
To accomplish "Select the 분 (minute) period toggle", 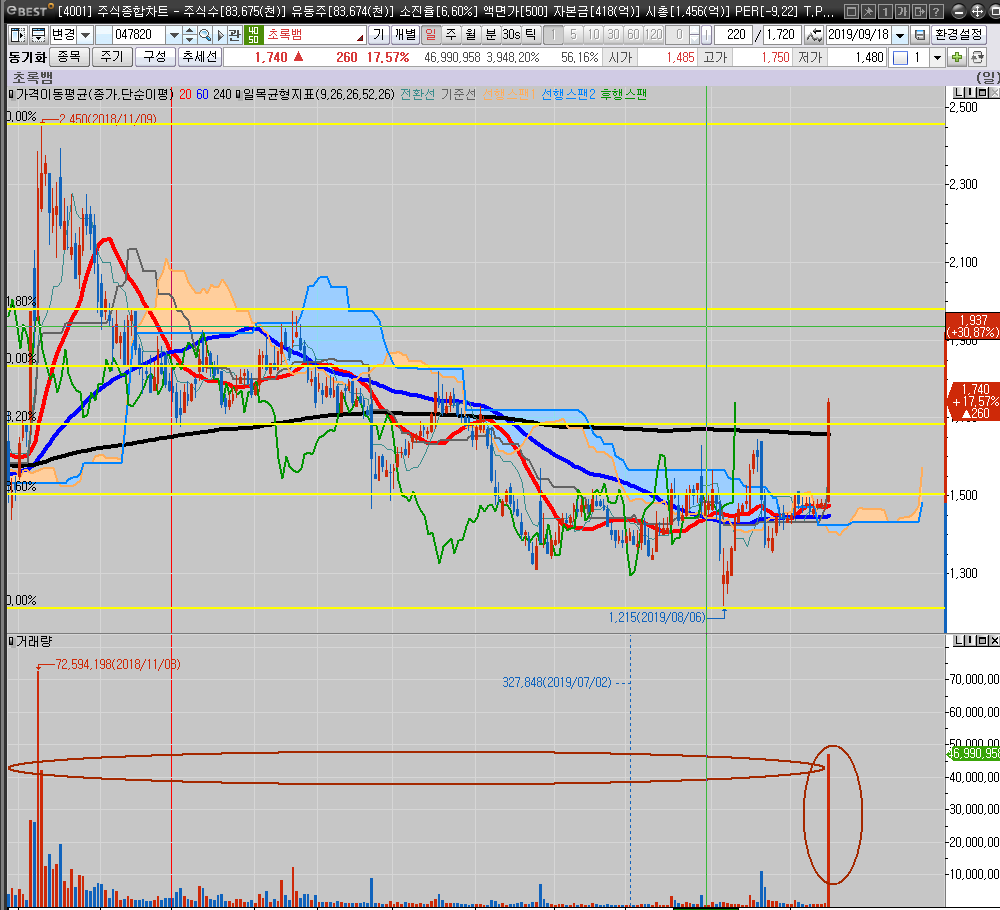I will tap(490, 34).
